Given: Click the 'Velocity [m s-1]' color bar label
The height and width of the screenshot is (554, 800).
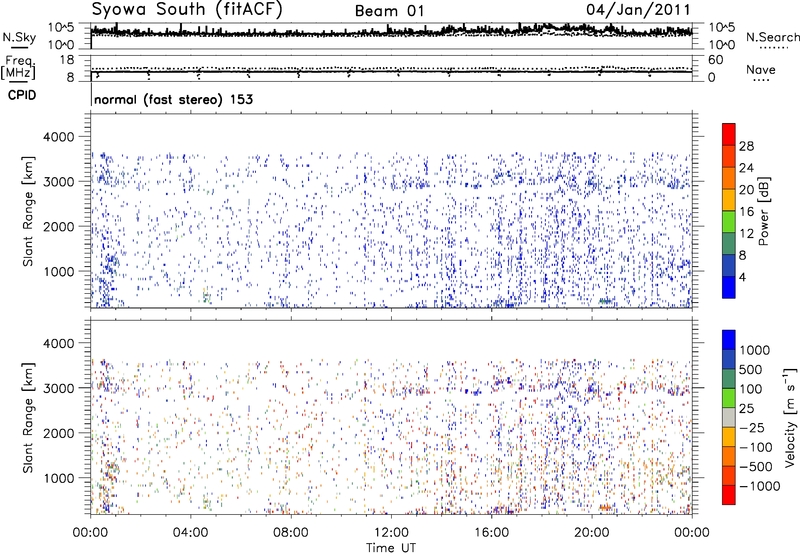Looking at the screenshot, I should (790, 417).
